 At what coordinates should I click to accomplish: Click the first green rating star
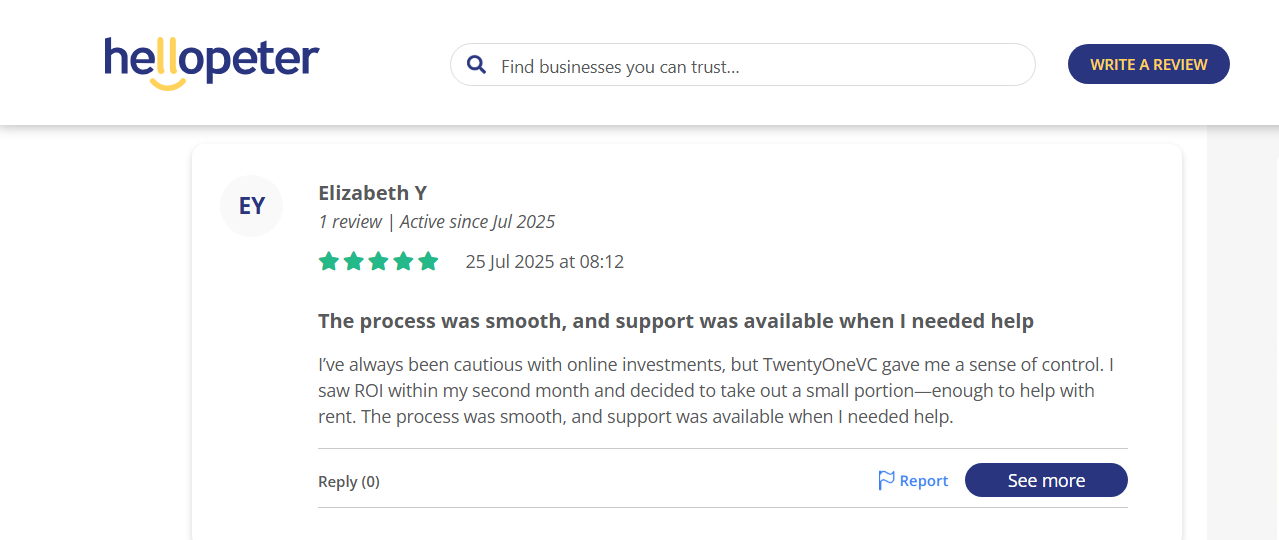(328, 262)
